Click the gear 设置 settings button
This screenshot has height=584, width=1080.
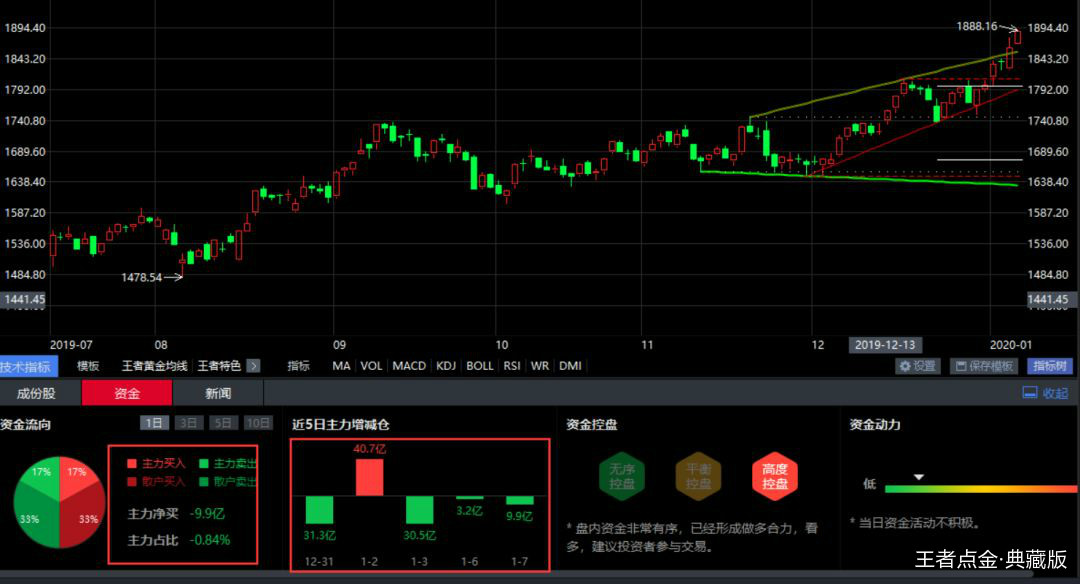coord(918,366)
